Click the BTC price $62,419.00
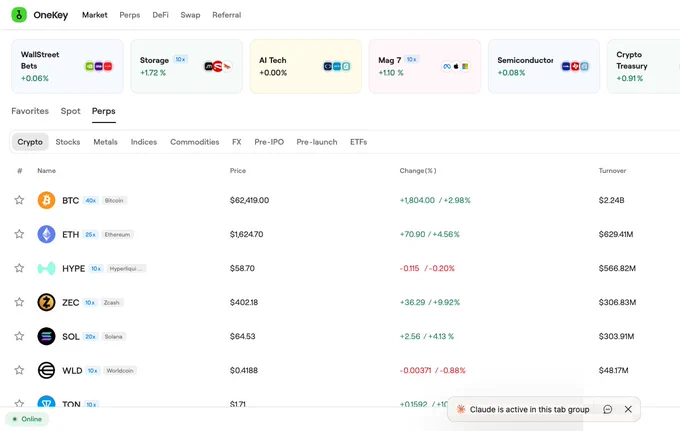 (x=249, y=200)
